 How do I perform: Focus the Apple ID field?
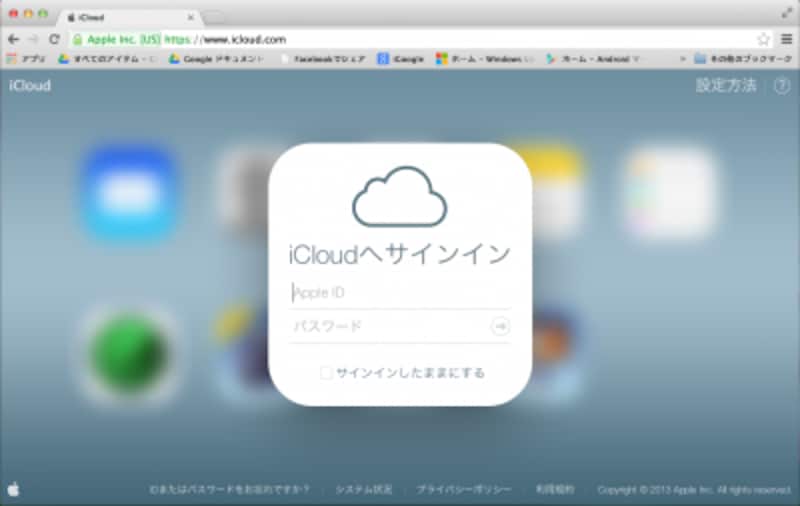[x=399, y=293]
